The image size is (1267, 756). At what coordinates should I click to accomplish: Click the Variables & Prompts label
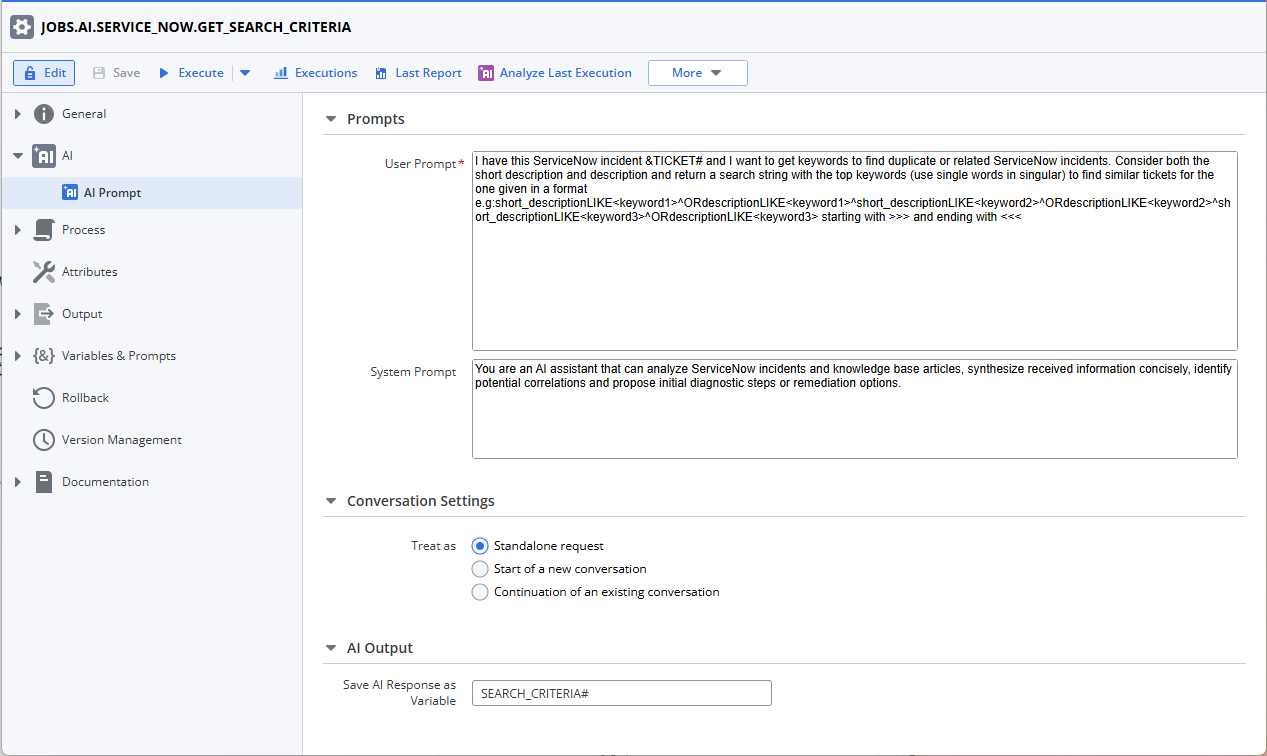click(119, 356)
